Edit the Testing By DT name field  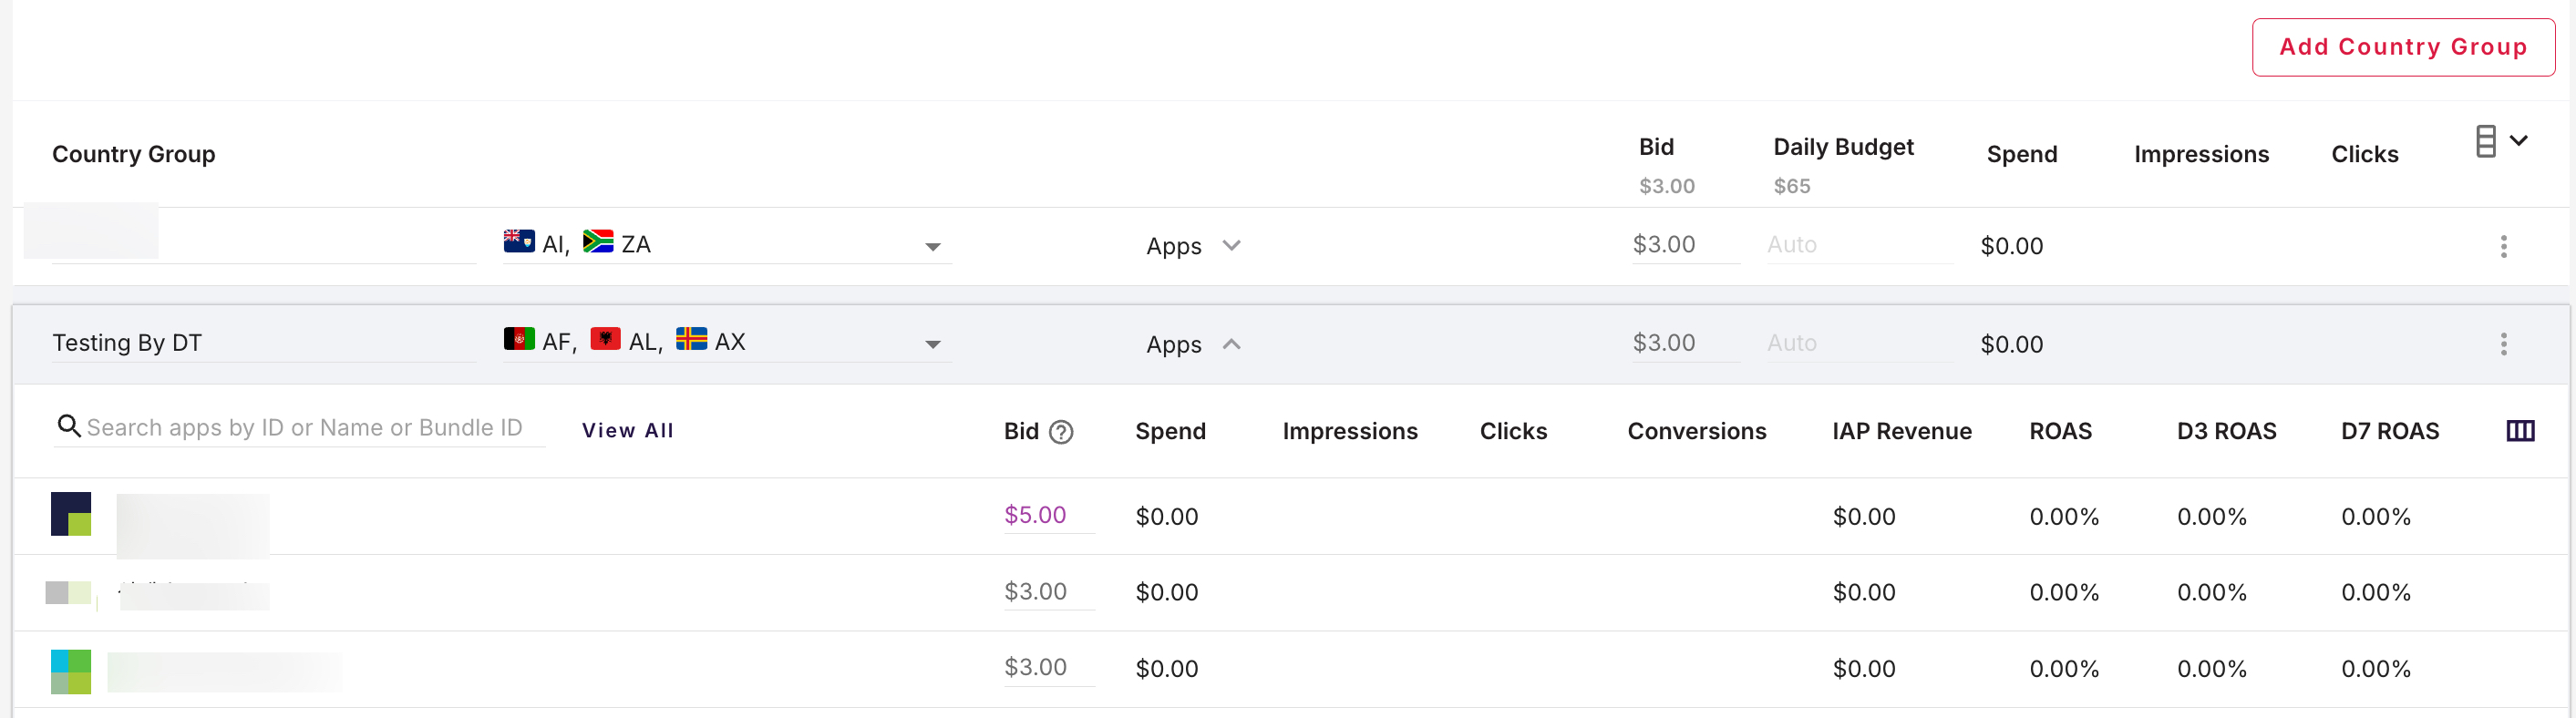click(260, 343)
